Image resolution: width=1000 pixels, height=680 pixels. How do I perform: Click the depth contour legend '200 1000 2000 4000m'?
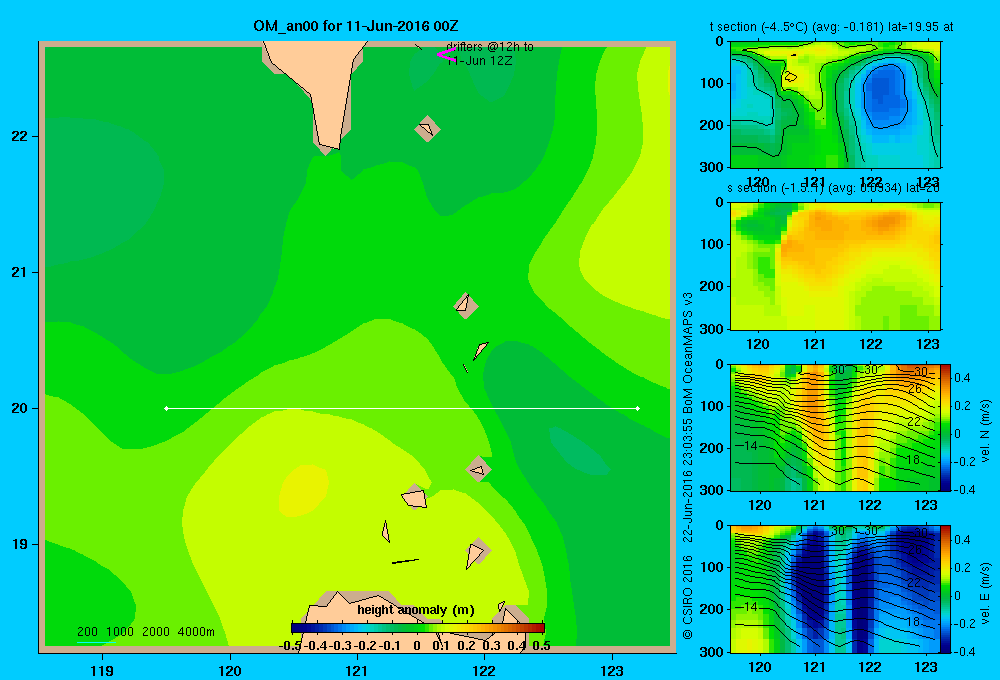point(145,632)
